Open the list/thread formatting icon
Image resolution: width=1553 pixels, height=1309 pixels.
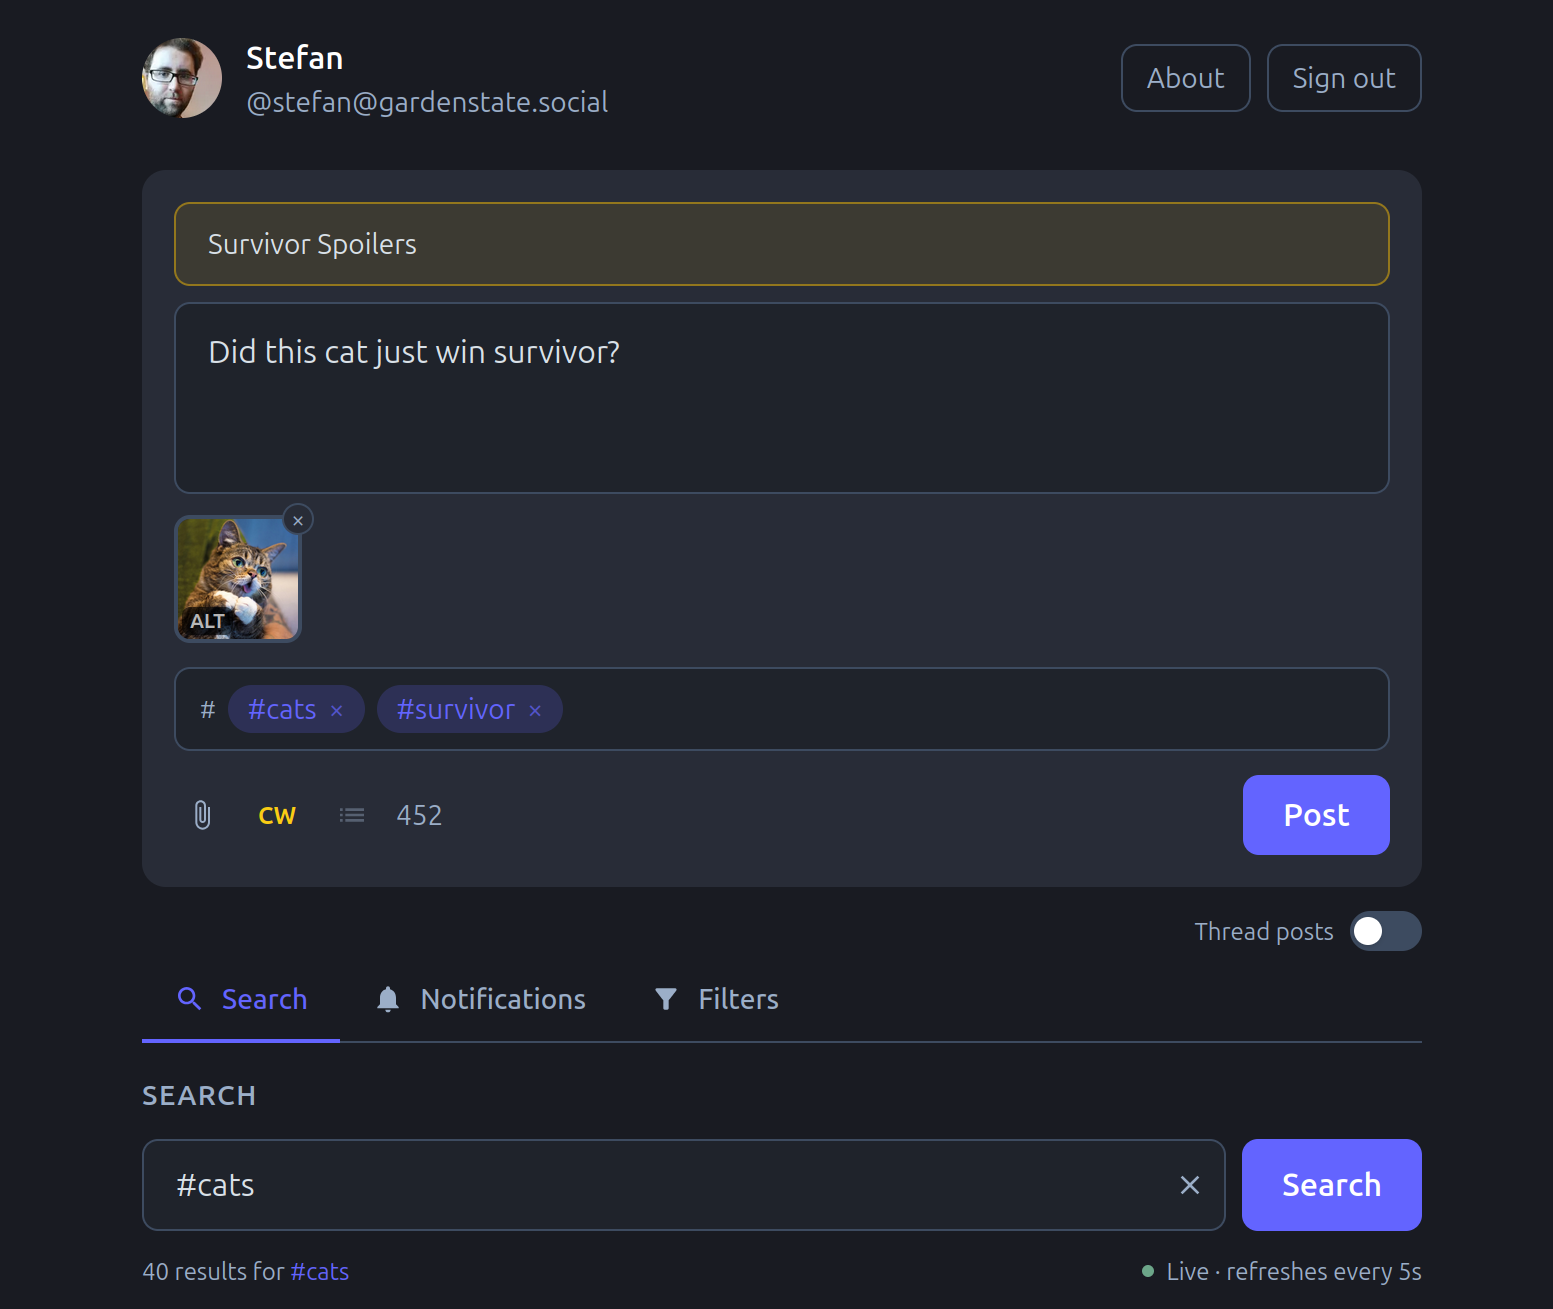(x=351, y=815)
